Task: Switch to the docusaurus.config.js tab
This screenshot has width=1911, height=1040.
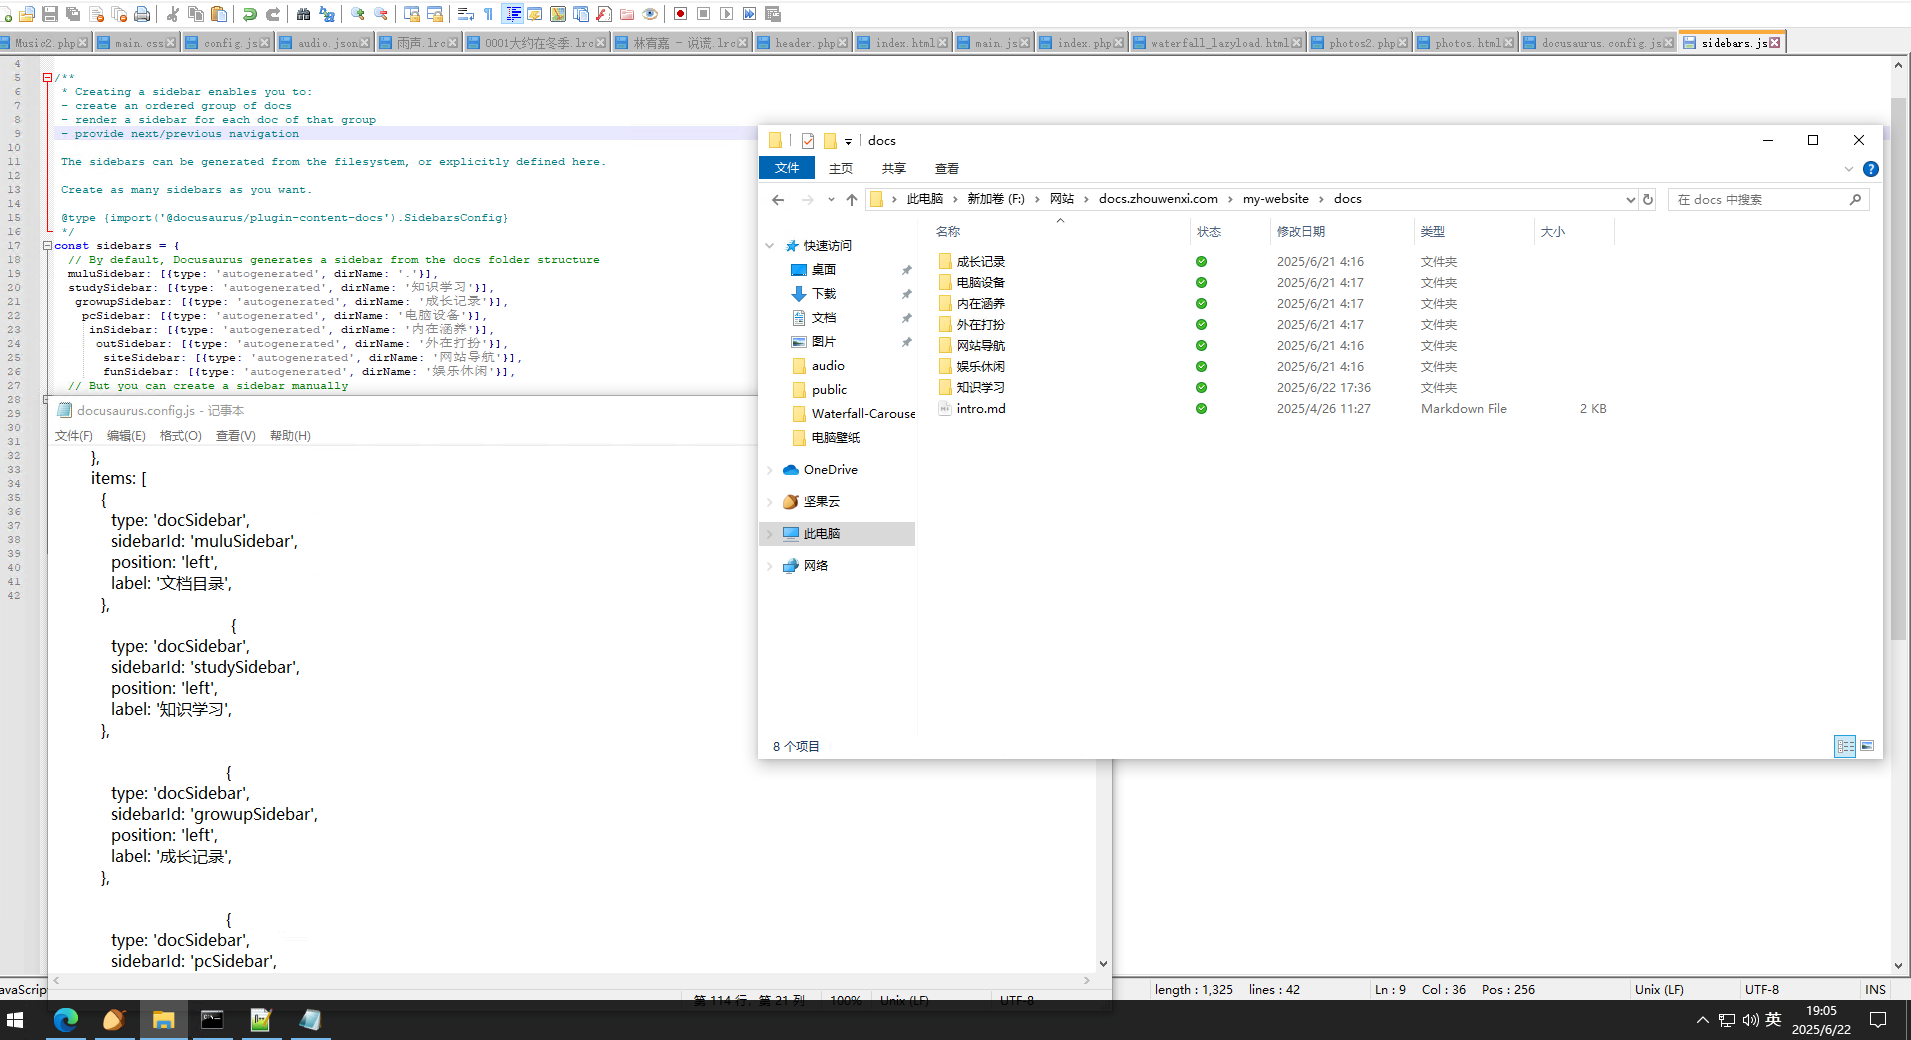Action: (x=1598, y=43)
